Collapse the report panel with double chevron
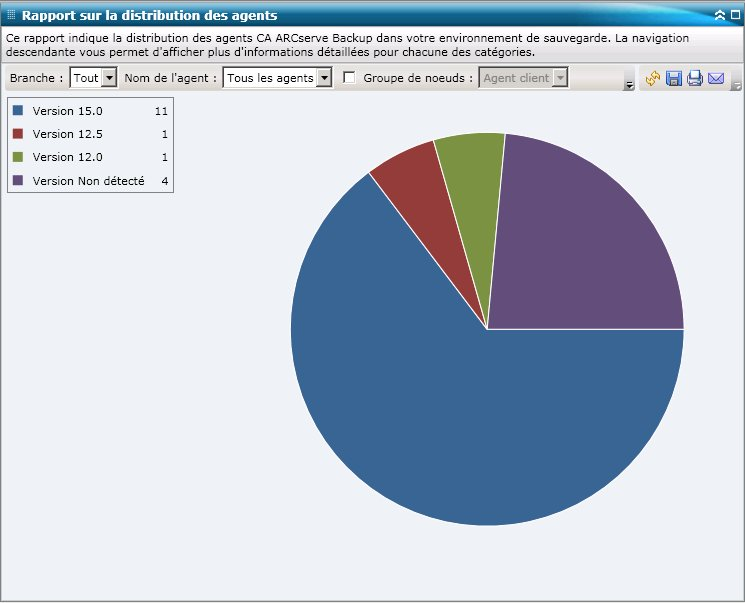This screenshot has width=745, height=603. click(x=719, y=16)
